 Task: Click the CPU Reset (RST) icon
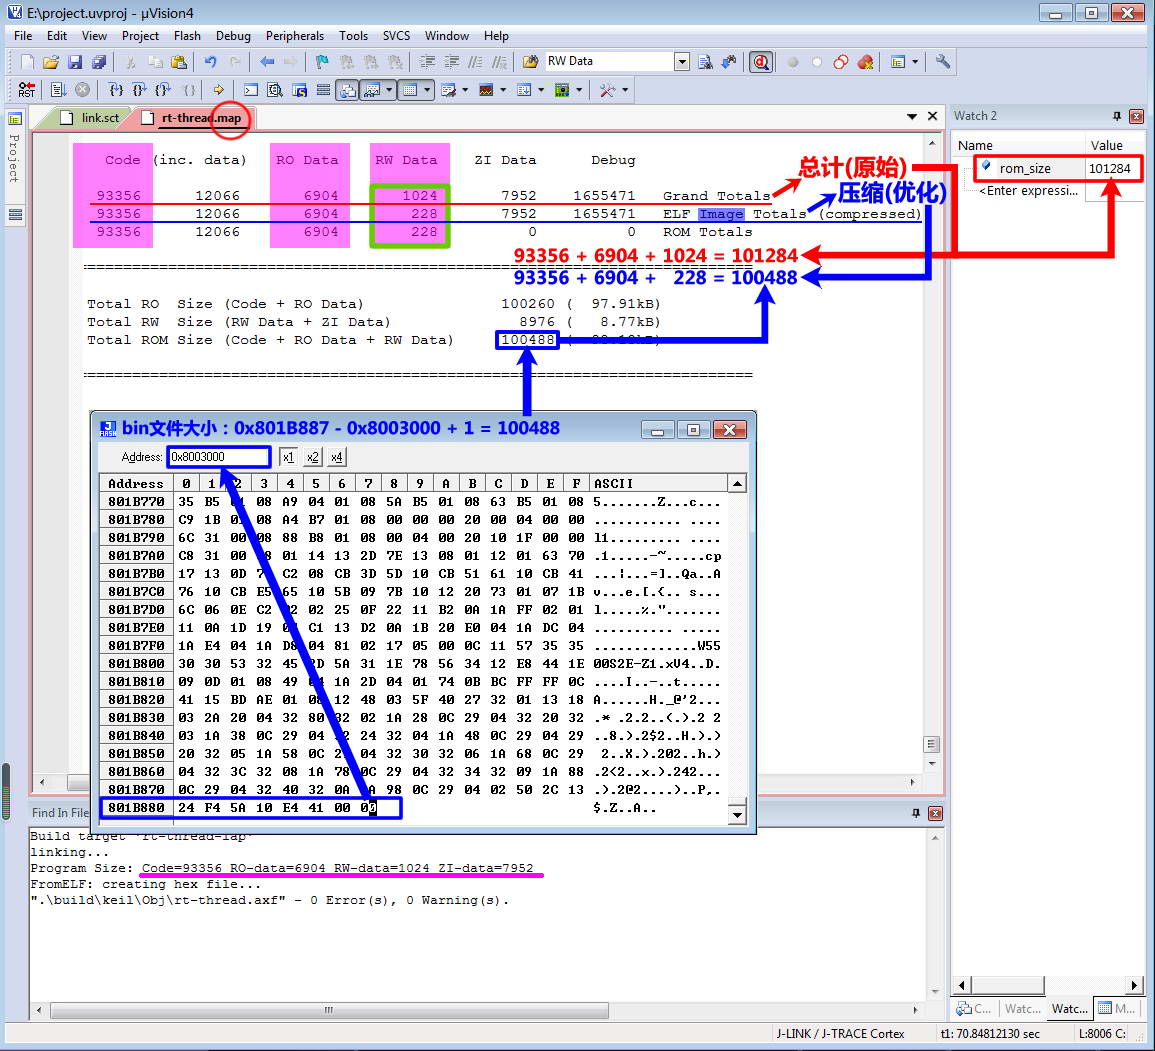27,89
